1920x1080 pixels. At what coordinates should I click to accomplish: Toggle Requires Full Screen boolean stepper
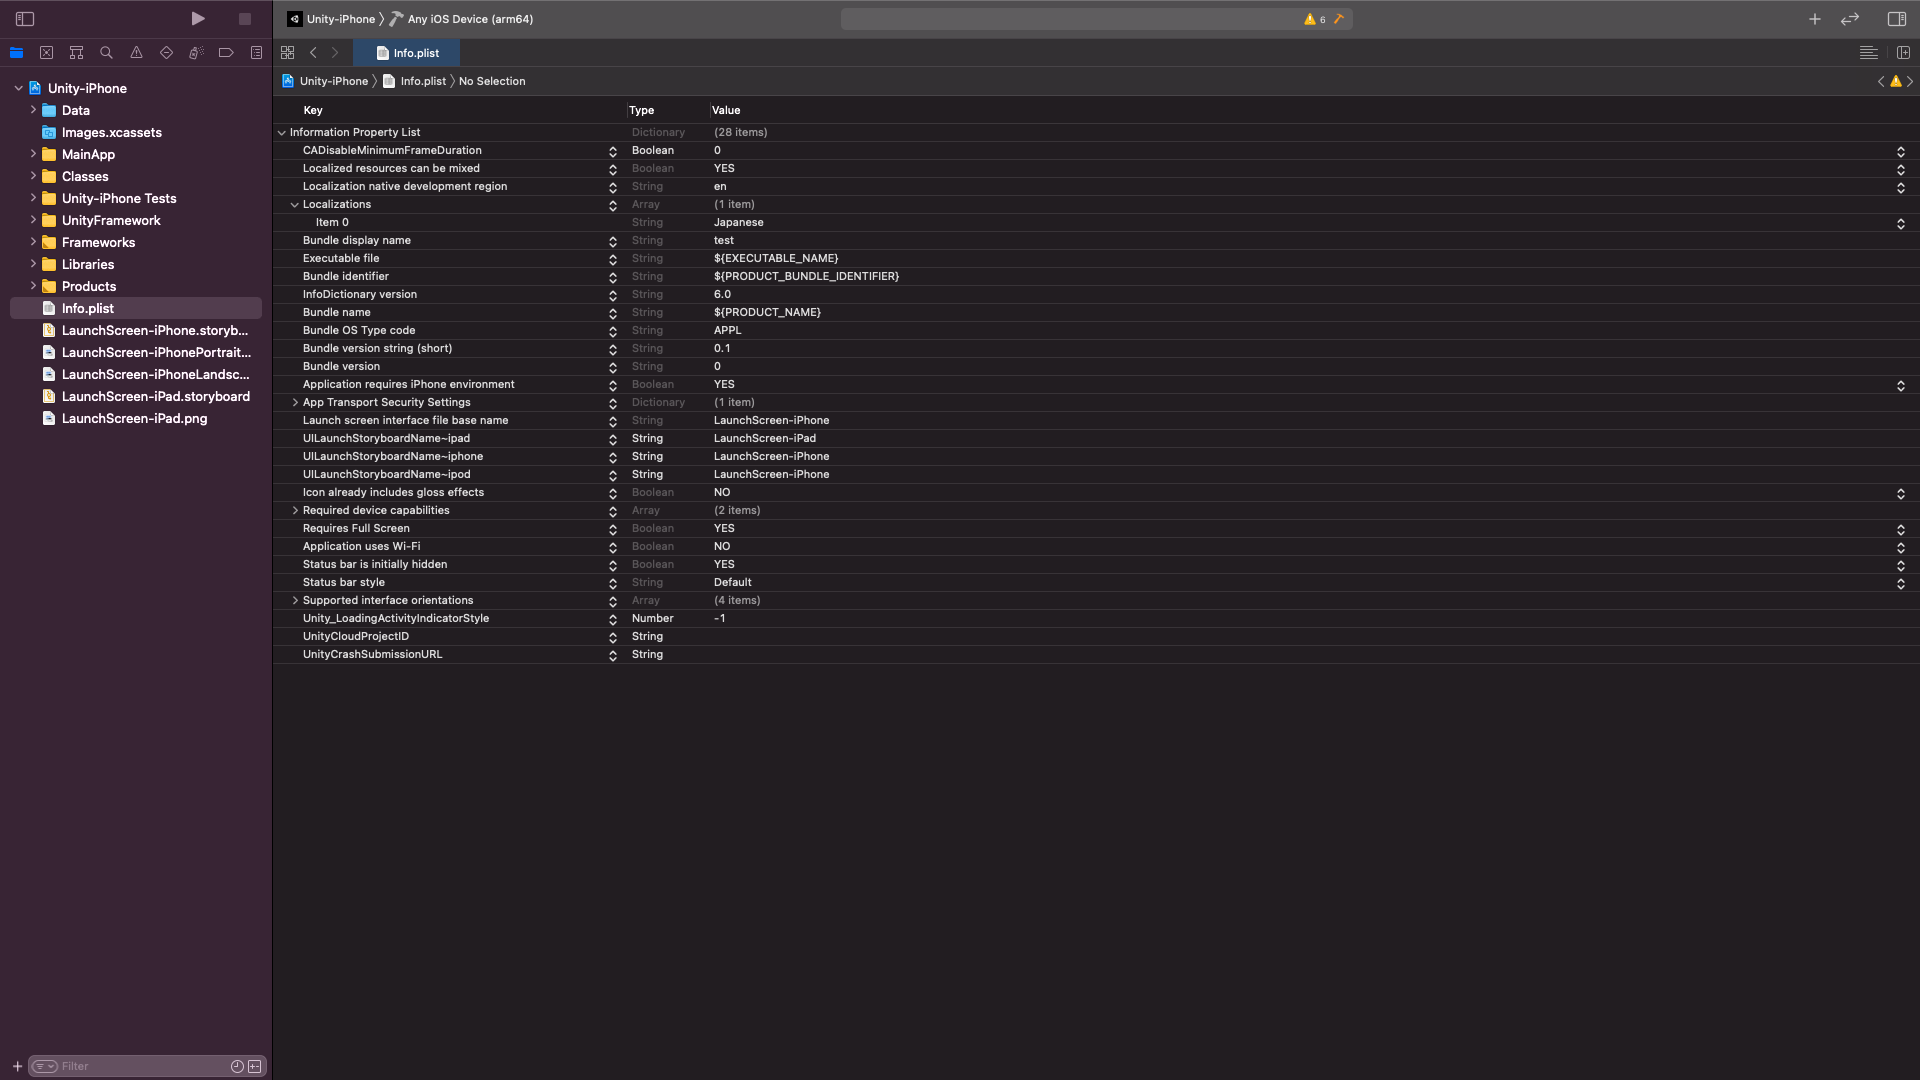tap(1900, 529)
